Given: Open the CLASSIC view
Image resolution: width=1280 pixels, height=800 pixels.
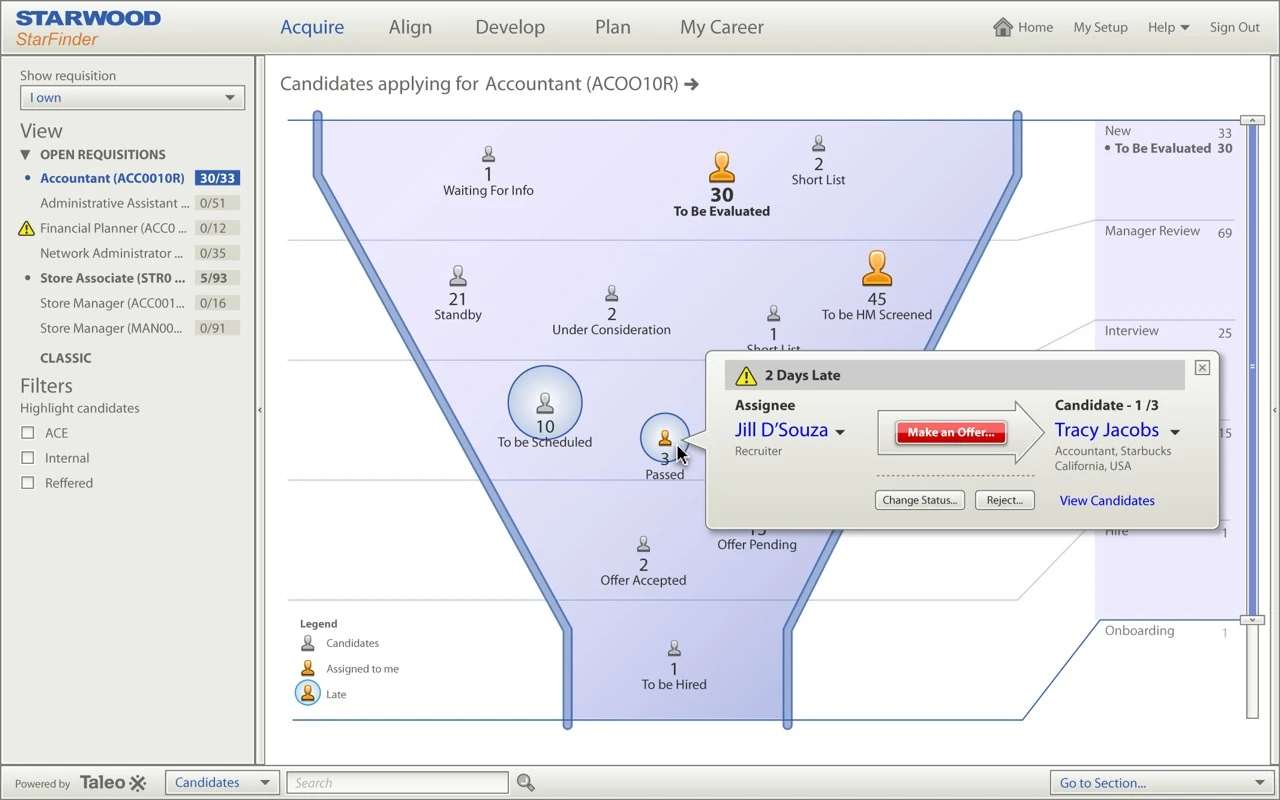Looking at the screenshot, I should click(65, 358).
